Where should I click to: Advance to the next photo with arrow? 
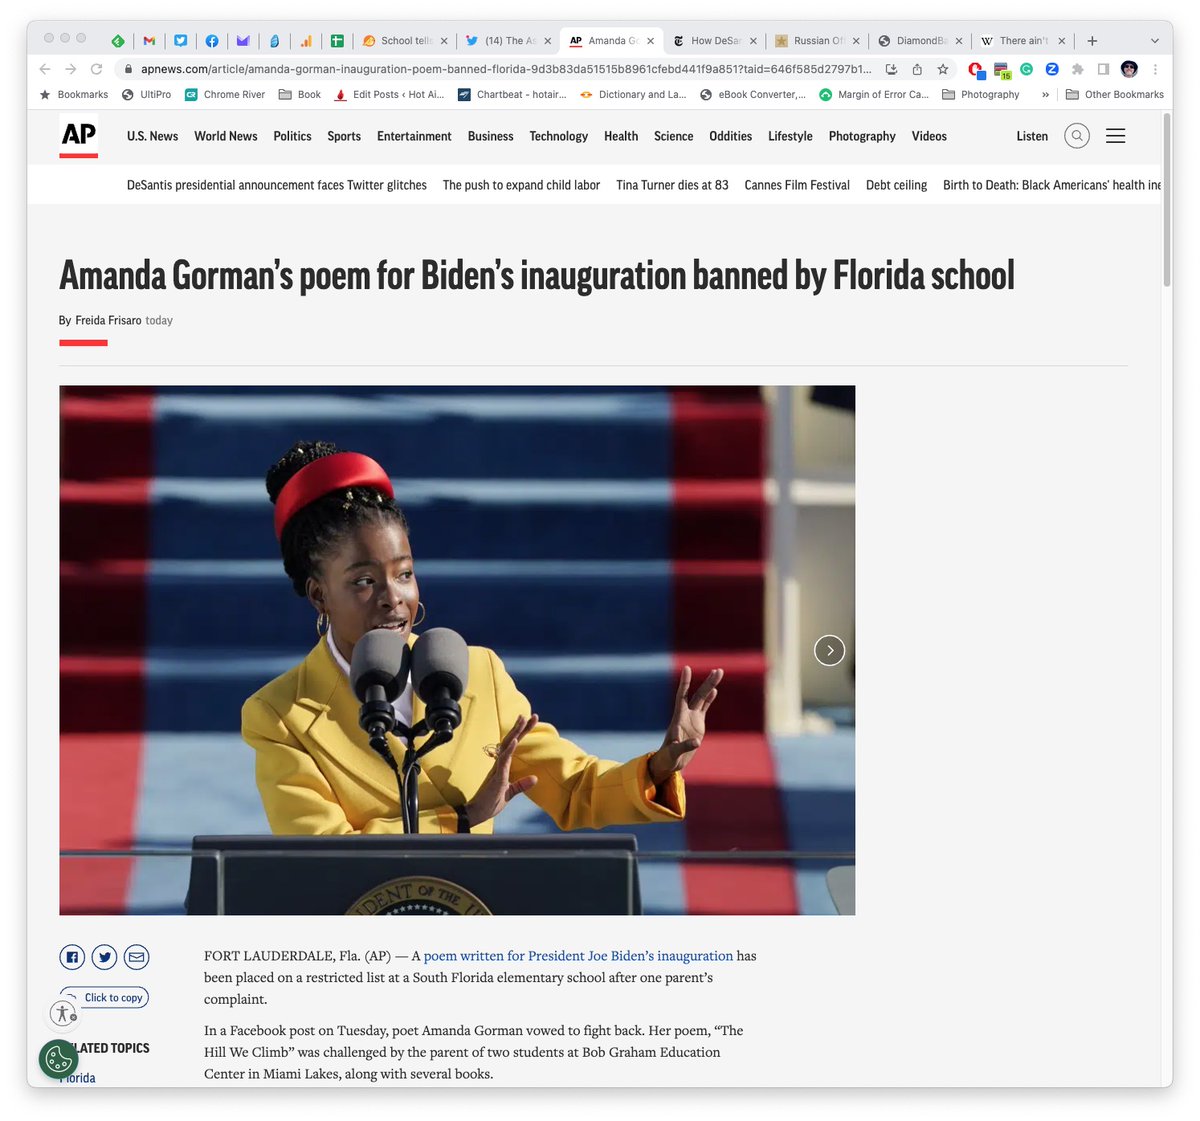(829, 650)
